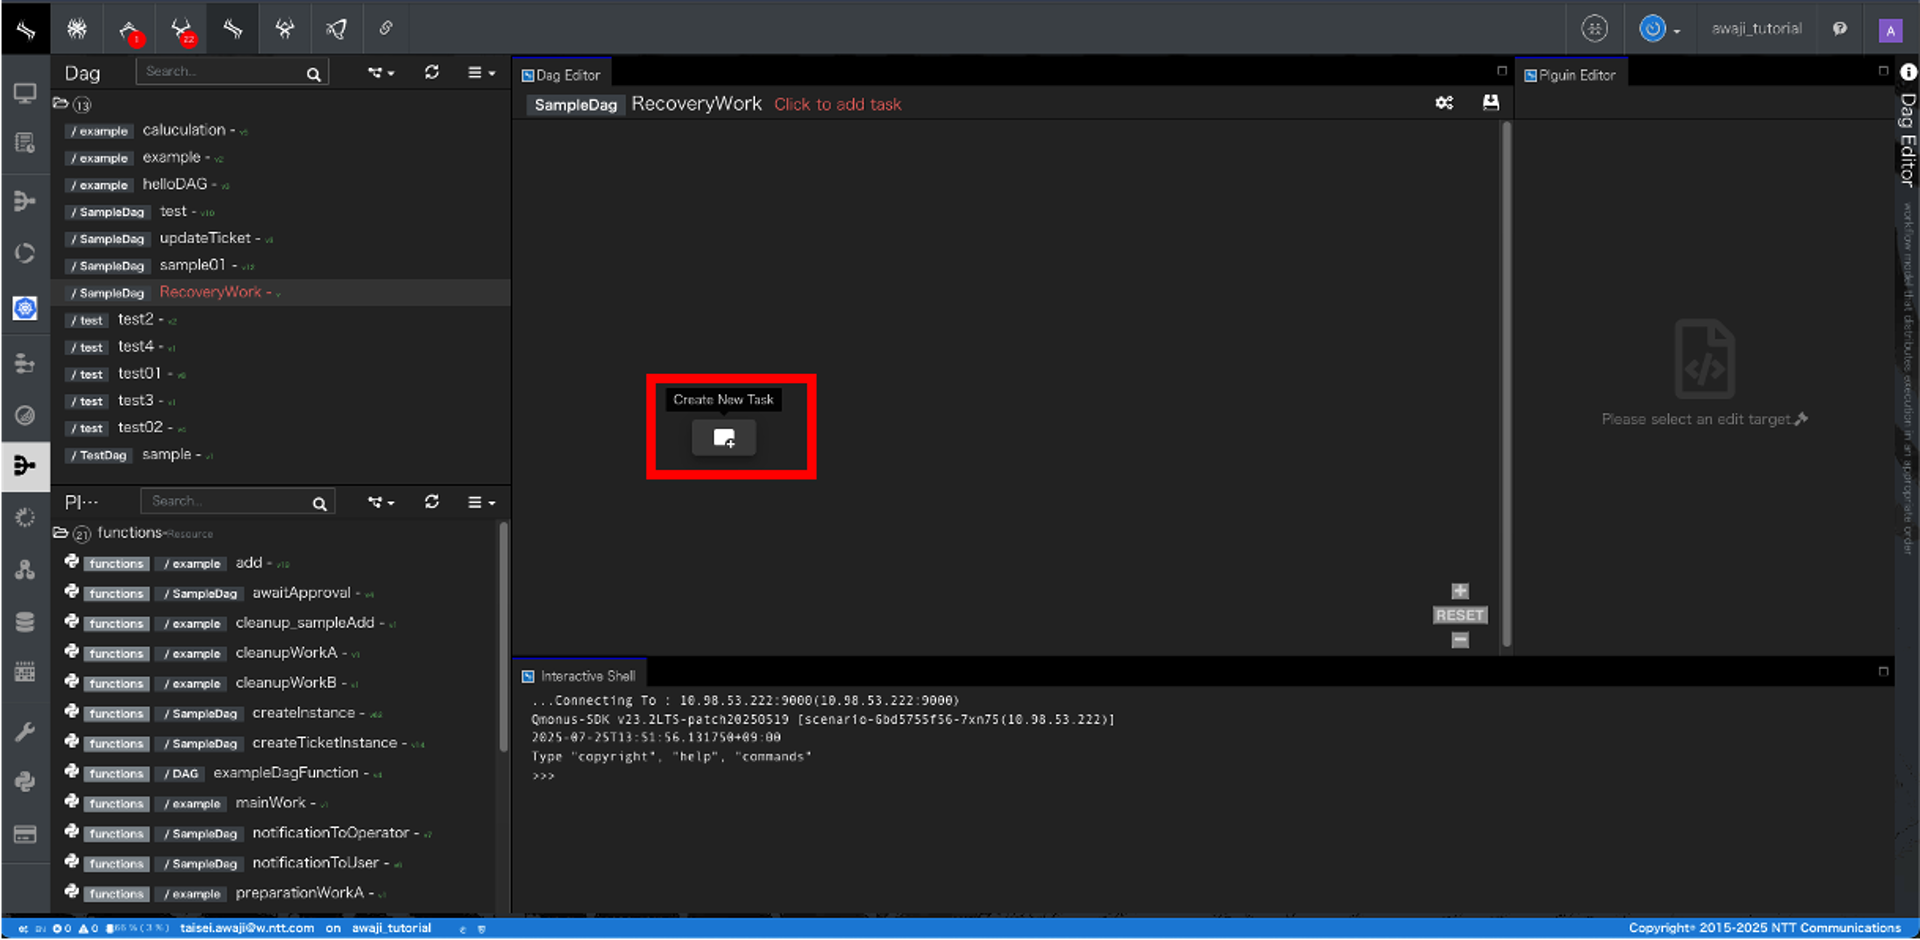Click the Python icon in left sidebar
The width and height of the screenshot is (1920, 940).
coord(25,781)
